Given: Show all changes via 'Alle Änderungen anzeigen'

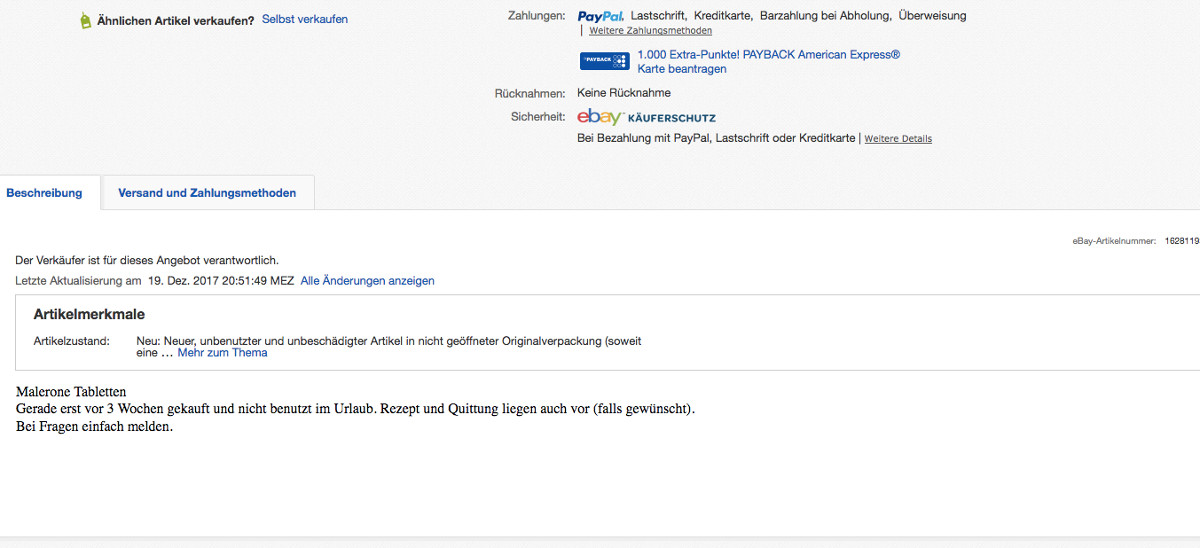Looking at the screenshot, I should 367,281.
